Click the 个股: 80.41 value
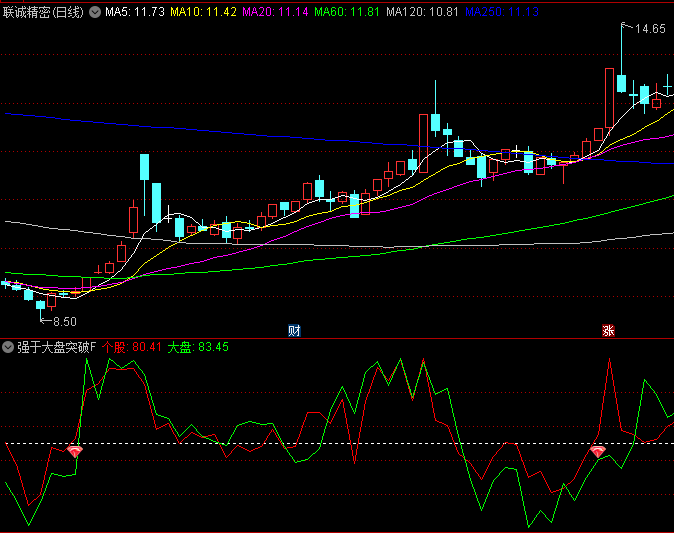This screenshot has width=674, height=533. pyautogui.click(x=132, y=347)
